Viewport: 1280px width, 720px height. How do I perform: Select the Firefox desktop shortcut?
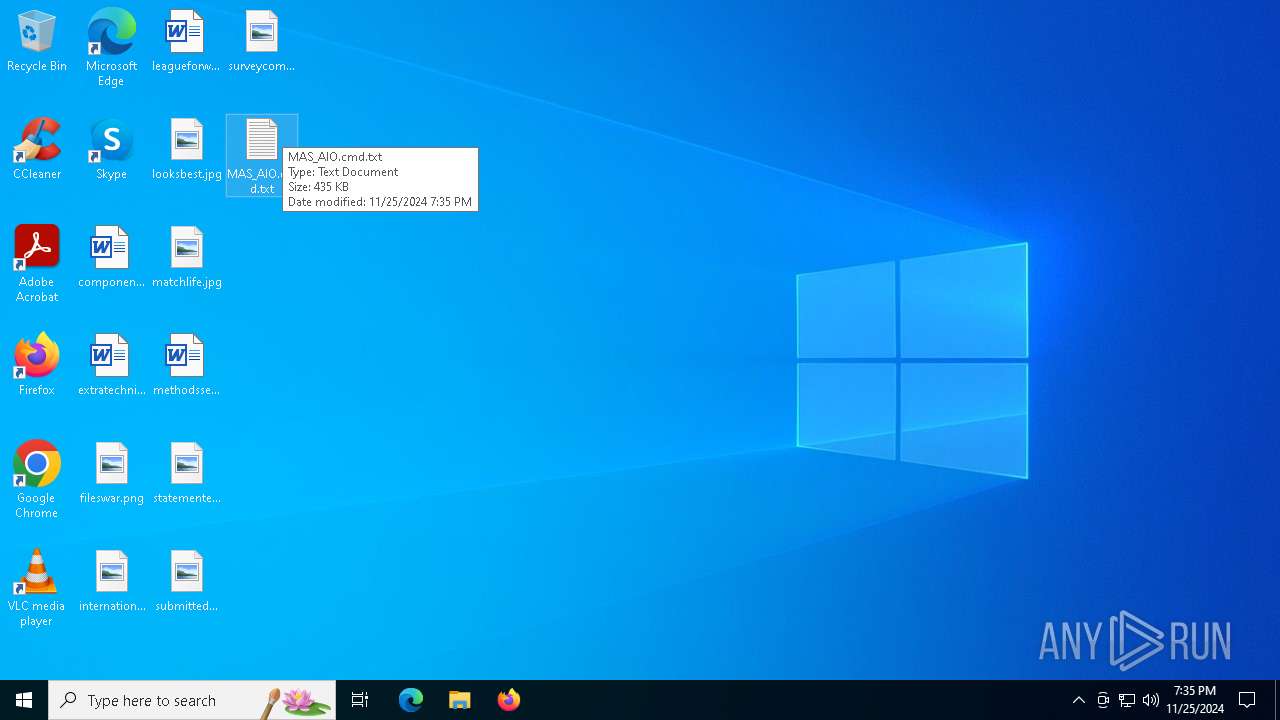(x=37, y=366)
